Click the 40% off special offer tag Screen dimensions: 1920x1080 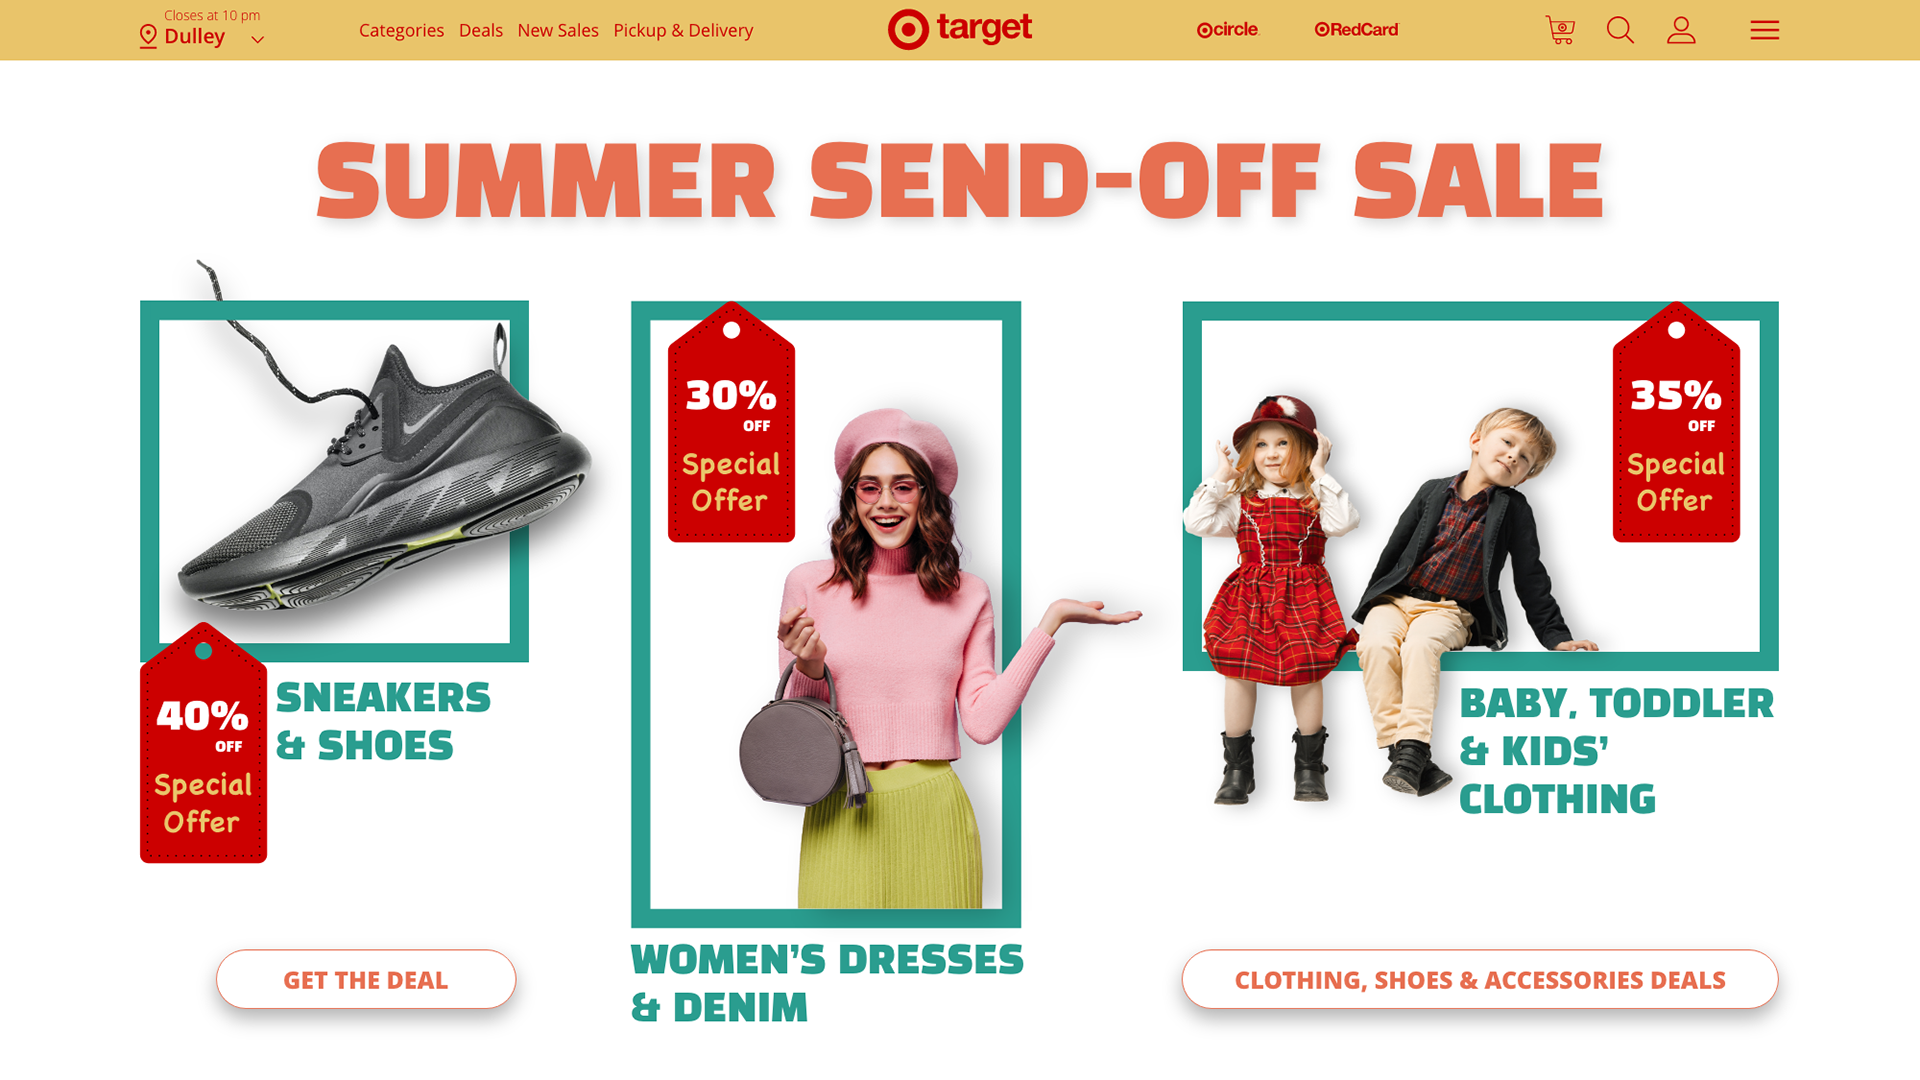[203, 743]
